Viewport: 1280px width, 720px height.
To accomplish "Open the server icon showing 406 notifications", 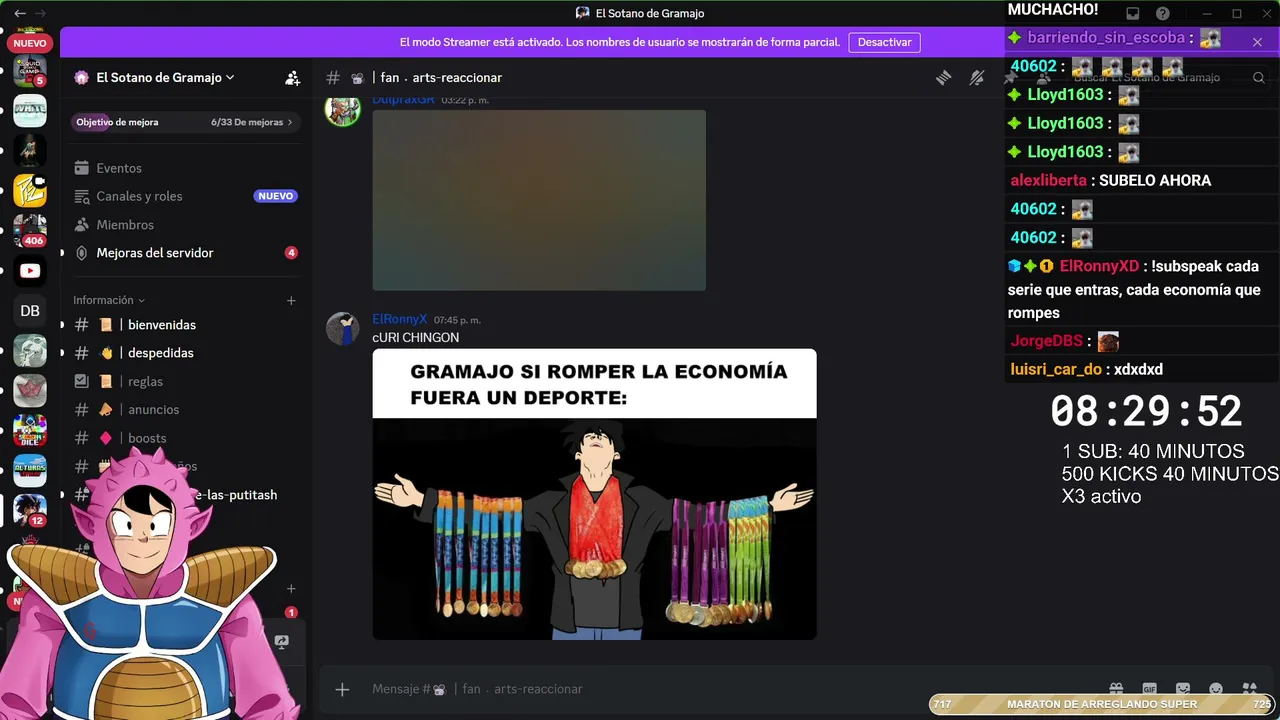I will (x=30, y=231).
